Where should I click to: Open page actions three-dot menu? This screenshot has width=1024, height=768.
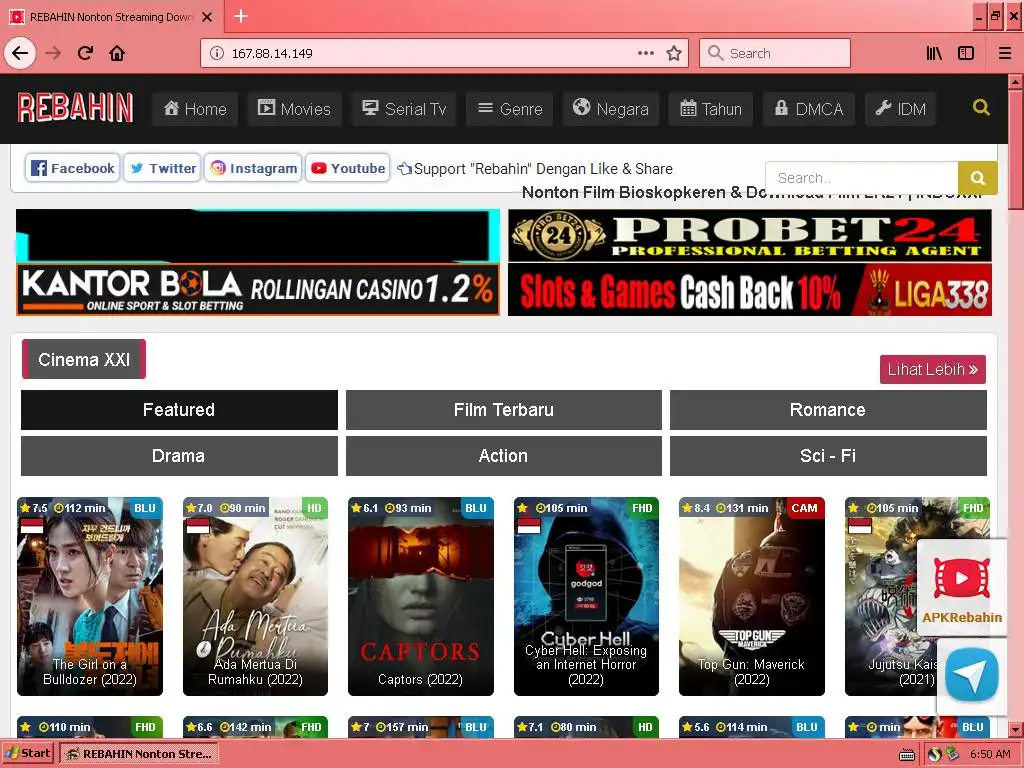(645, 53)
